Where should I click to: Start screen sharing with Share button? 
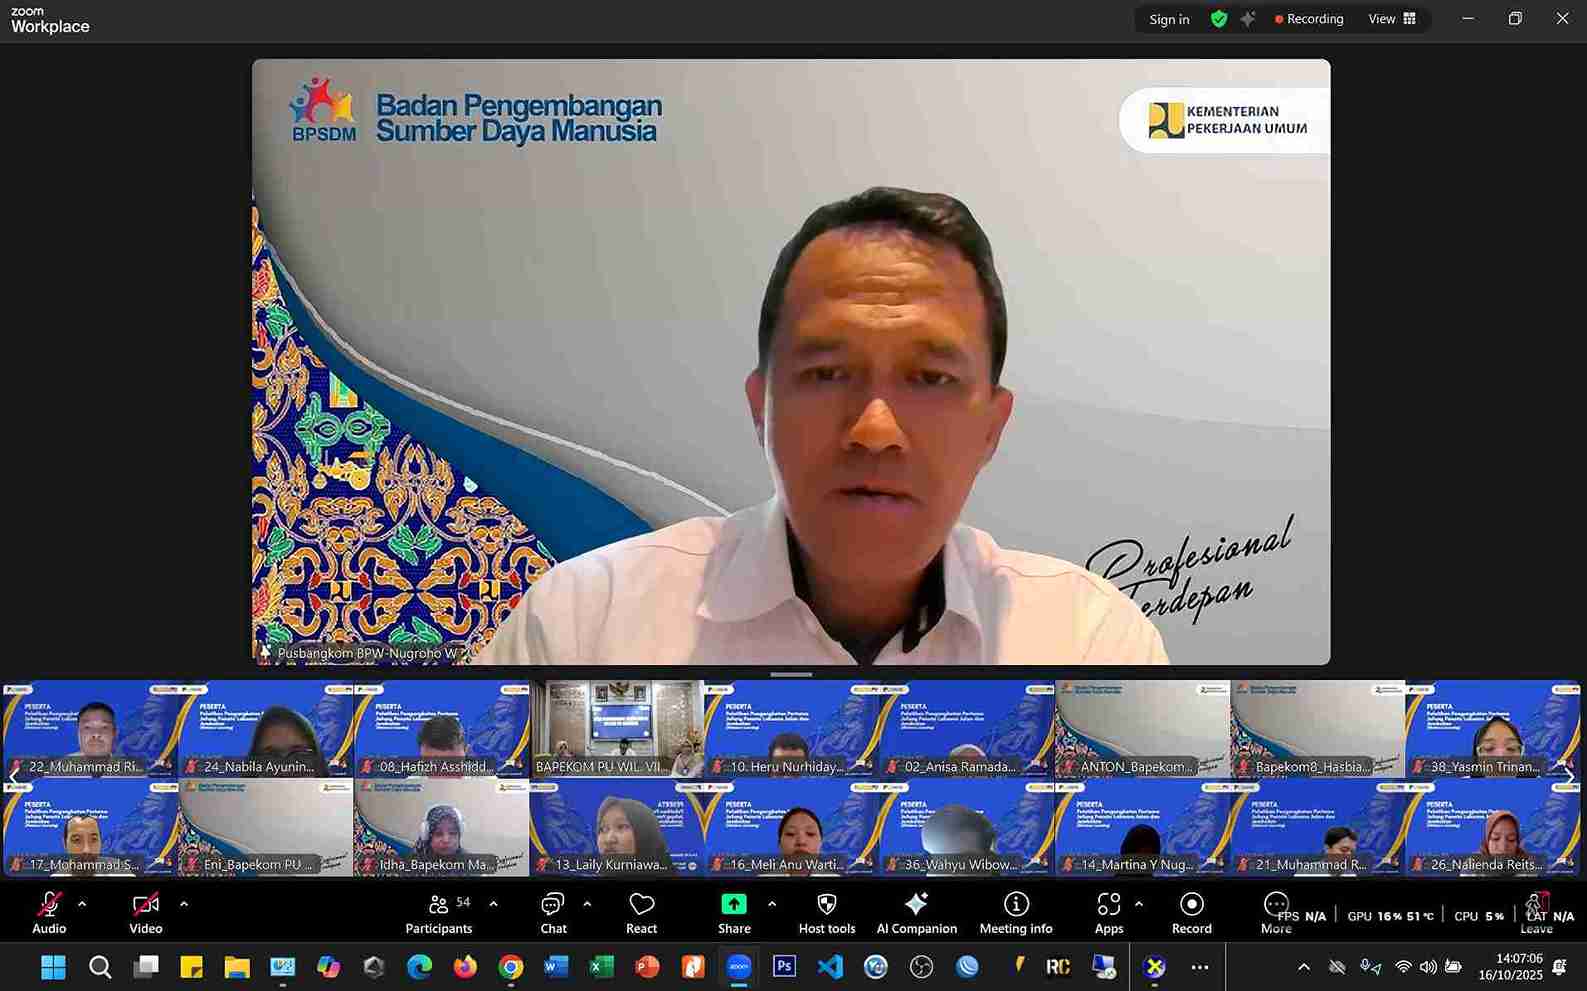[x=734, y=913]
